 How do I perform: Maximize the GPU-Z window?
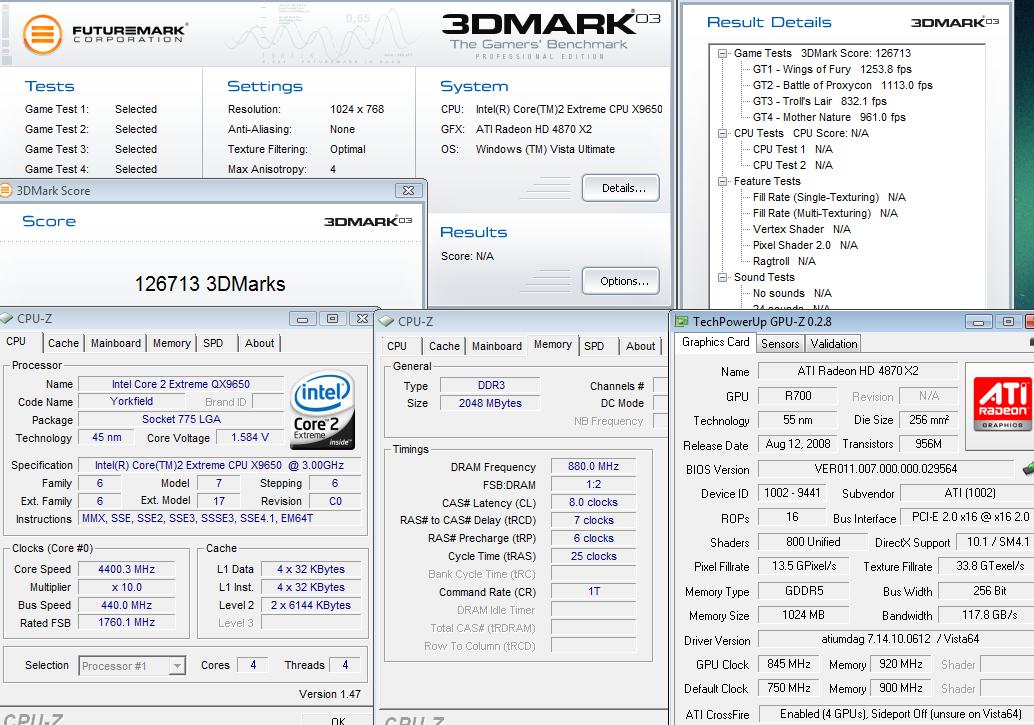(x=1008, y=321)
